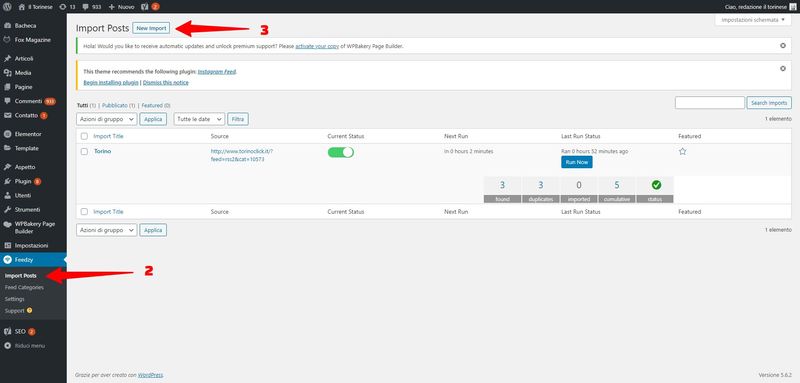Open Fox Magazine menu item
800x383 pixels.
coord(33,40)
